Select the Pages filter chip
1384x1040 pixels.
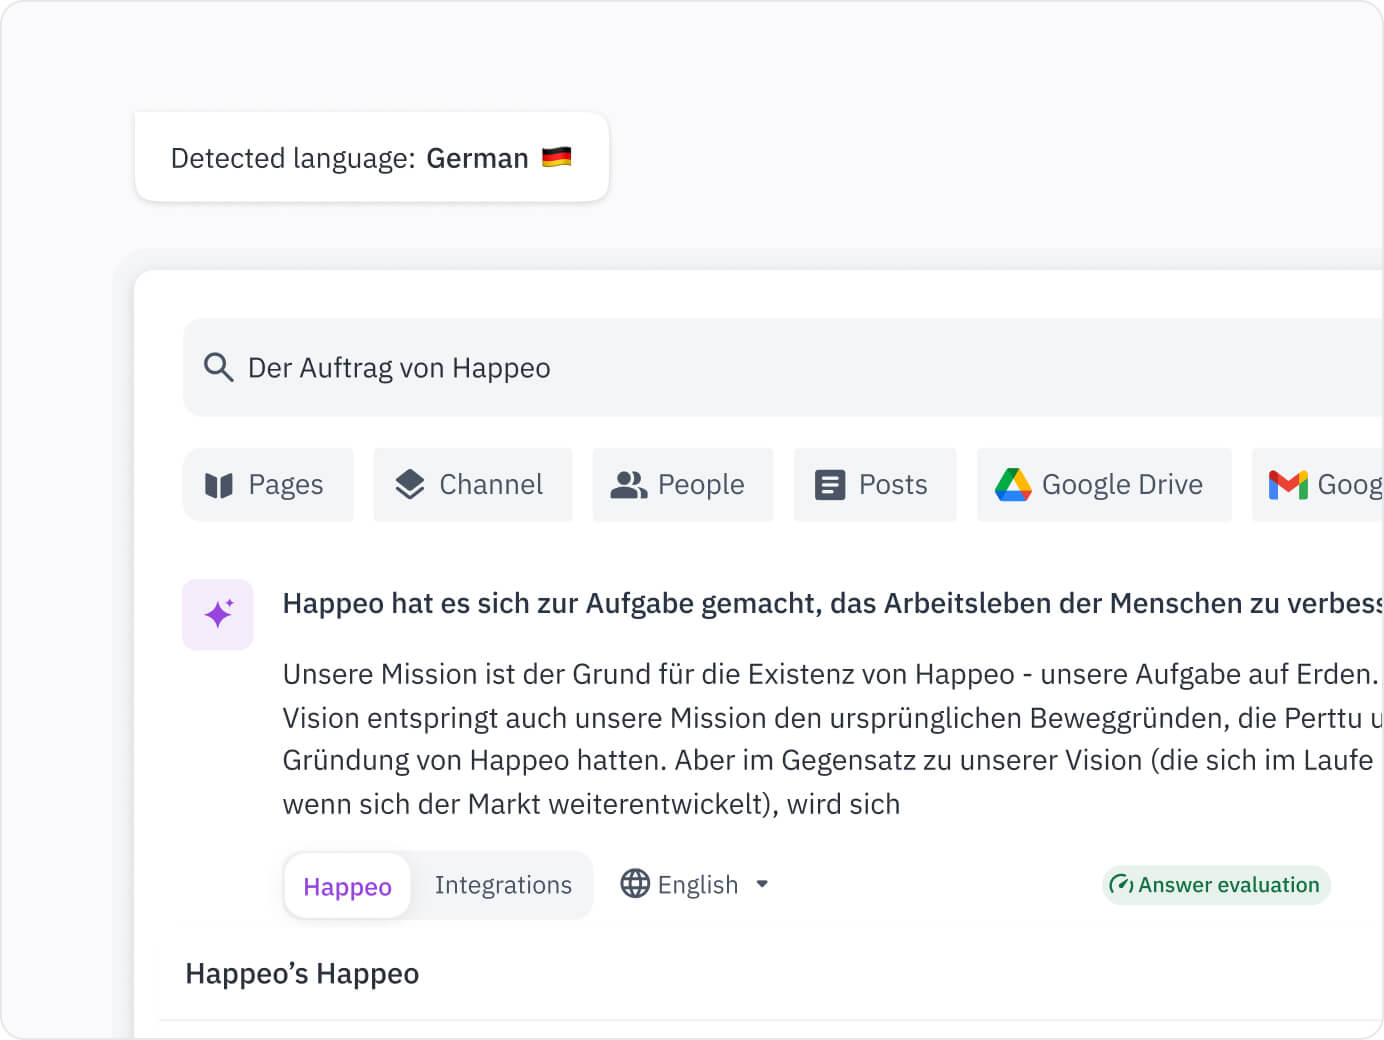coord(268,485)
